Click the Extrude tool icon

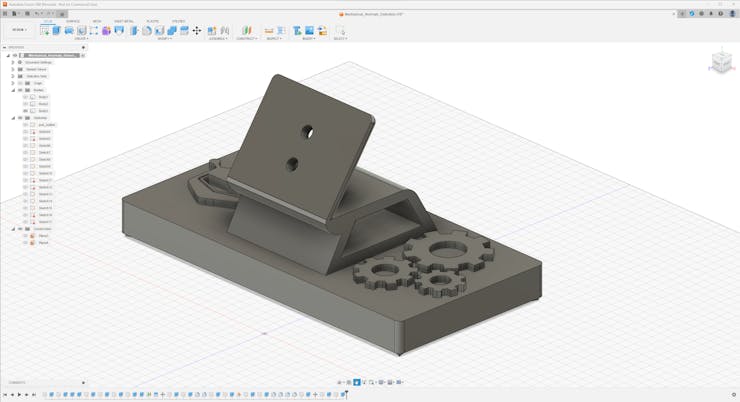(56, 31)
